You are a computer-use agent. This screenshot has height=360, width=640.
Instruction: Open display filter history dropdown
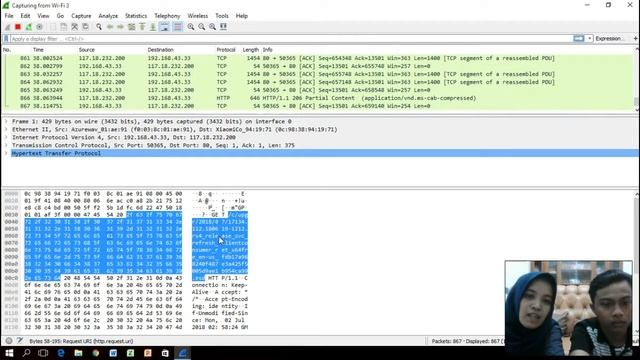click(589, 38)
